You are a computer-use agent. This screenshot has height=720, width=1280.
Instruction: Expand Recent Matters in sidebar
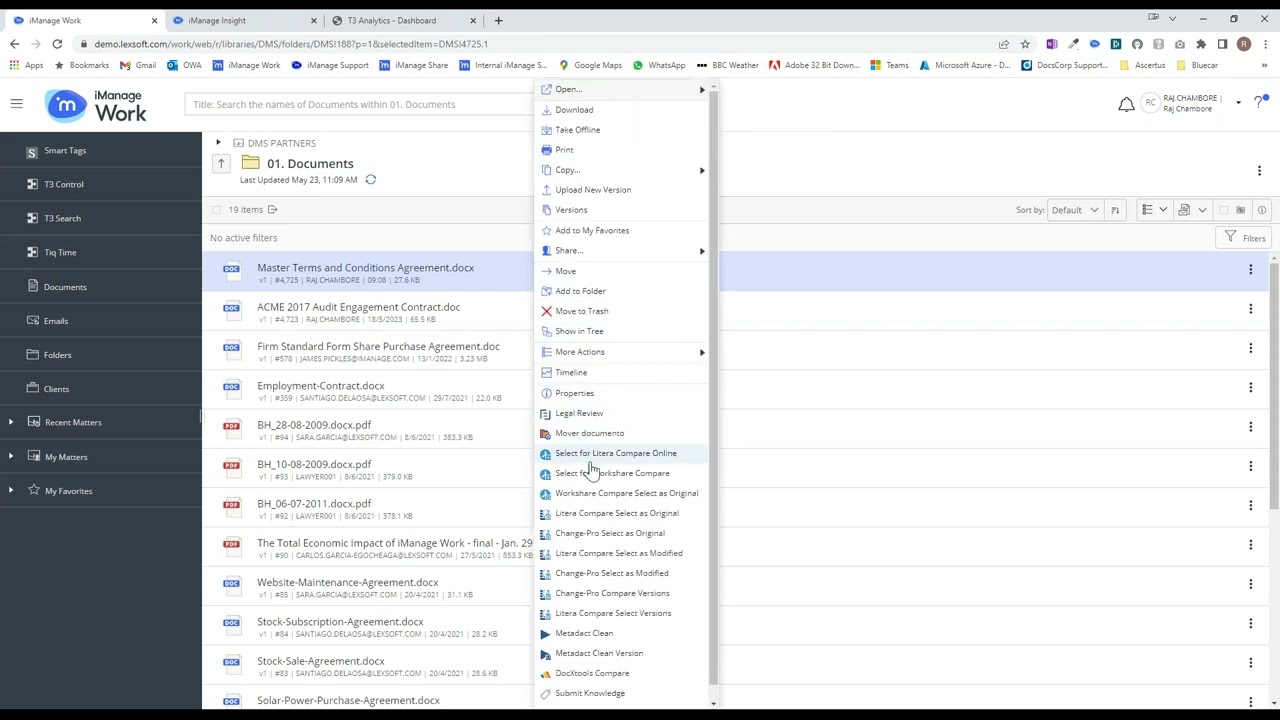tap(11, 422)
